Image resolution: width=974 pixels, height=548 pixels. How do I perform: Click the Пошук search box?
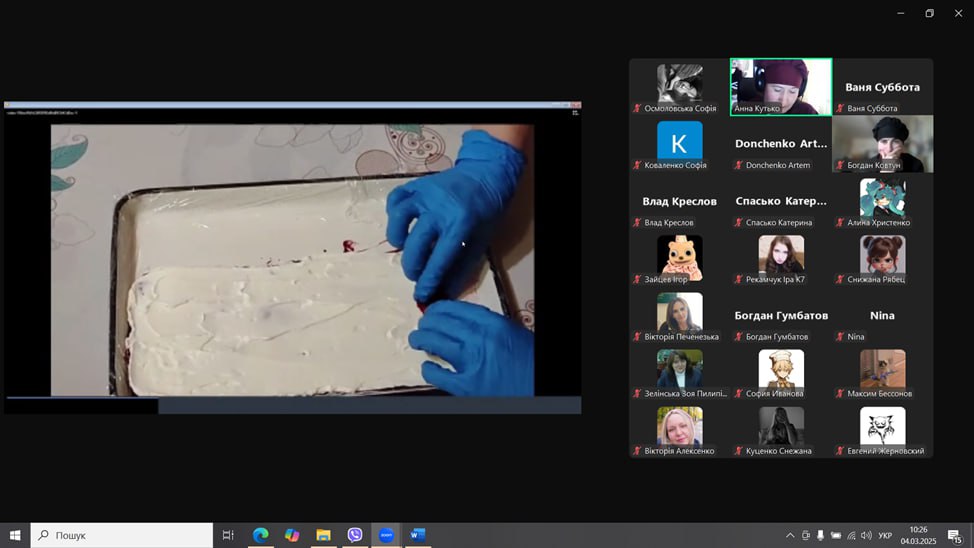click(122, 535)
